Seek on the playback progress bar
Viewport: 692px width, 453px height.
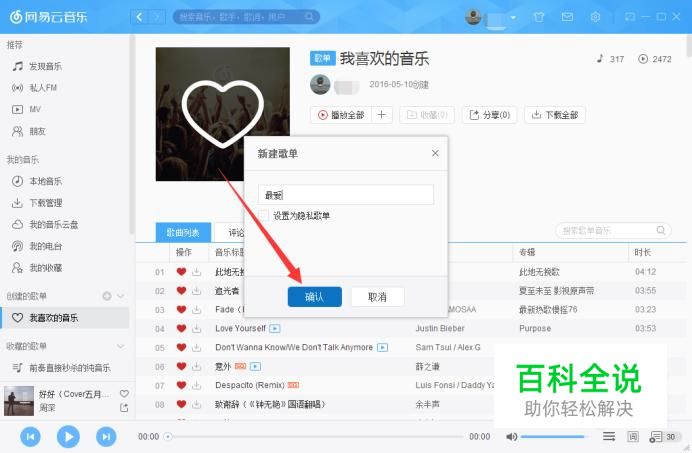[314, 437]
